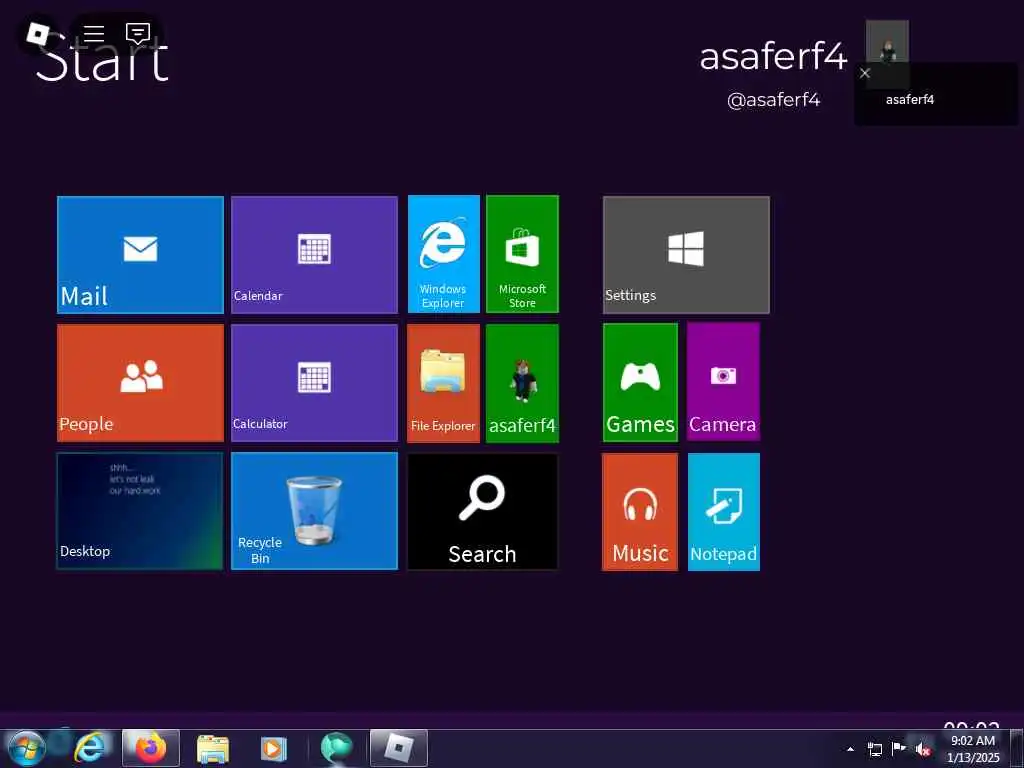Click the Show desktop button
The image size is (1024, 768).
coord(1017,748)
